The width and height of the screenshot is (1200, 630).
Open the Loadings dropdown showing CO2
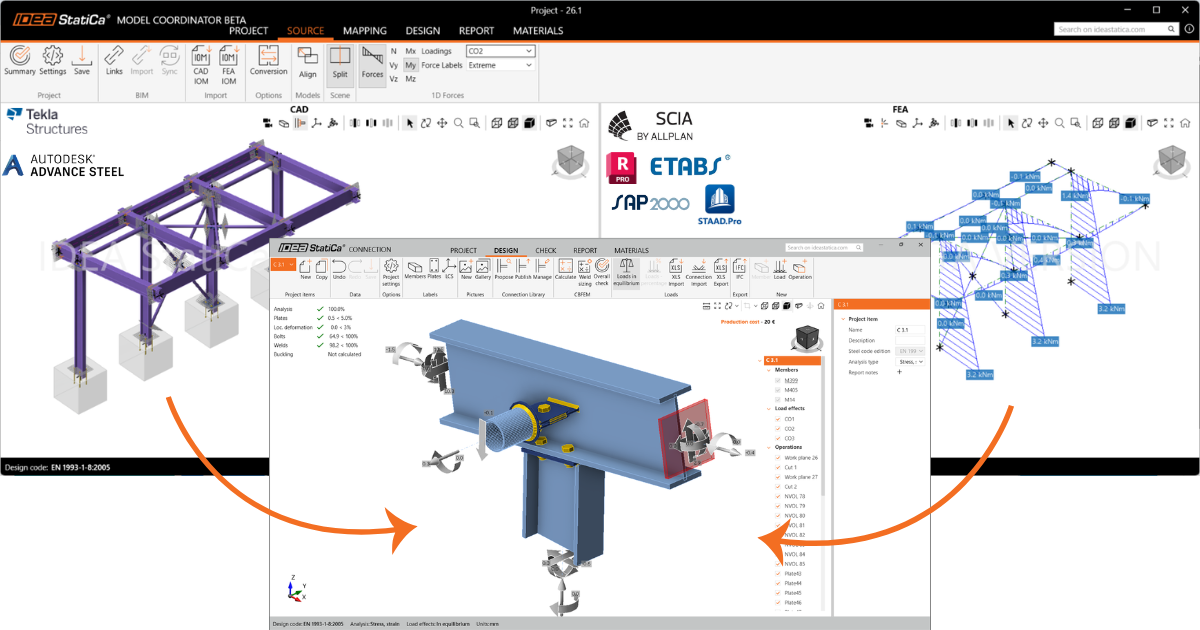[x=501, y=51]
